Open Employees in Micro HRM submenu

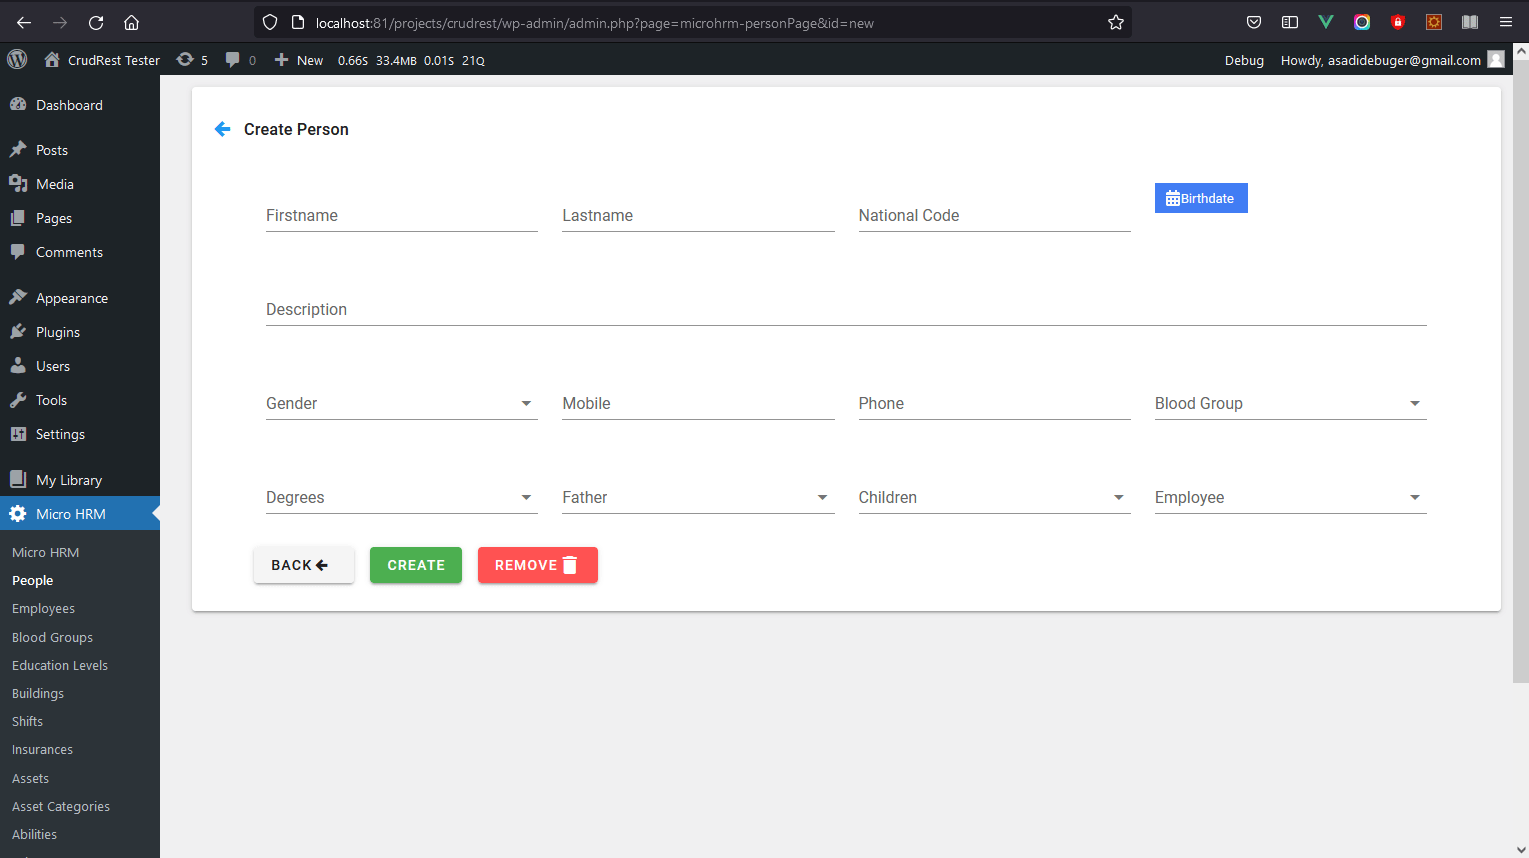click(43, 609)
